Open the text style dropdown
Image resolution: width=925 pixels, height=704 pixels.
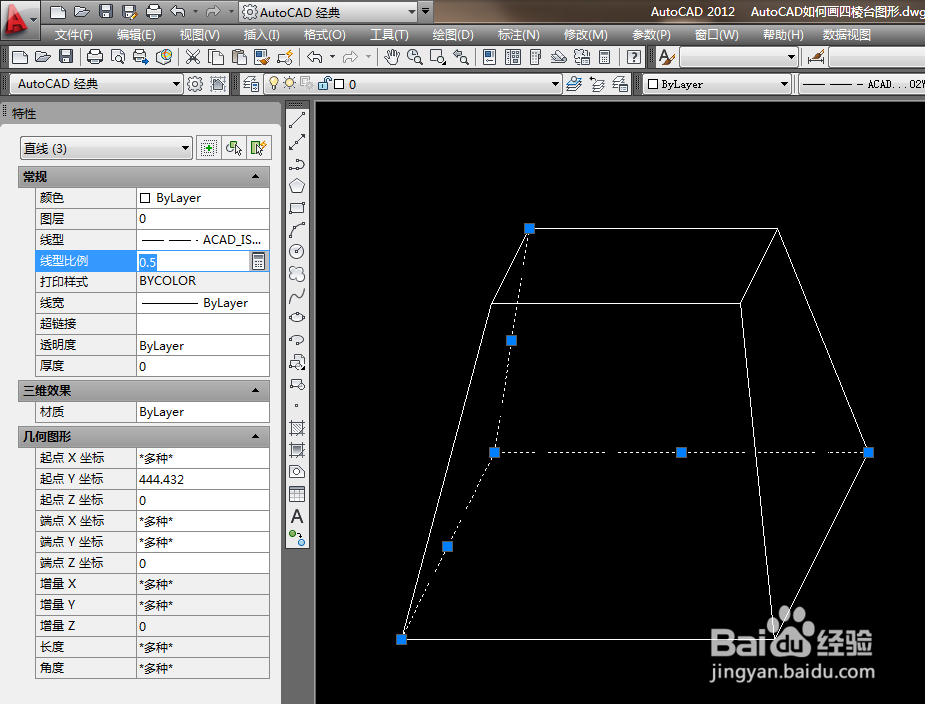tap(739, 57)
